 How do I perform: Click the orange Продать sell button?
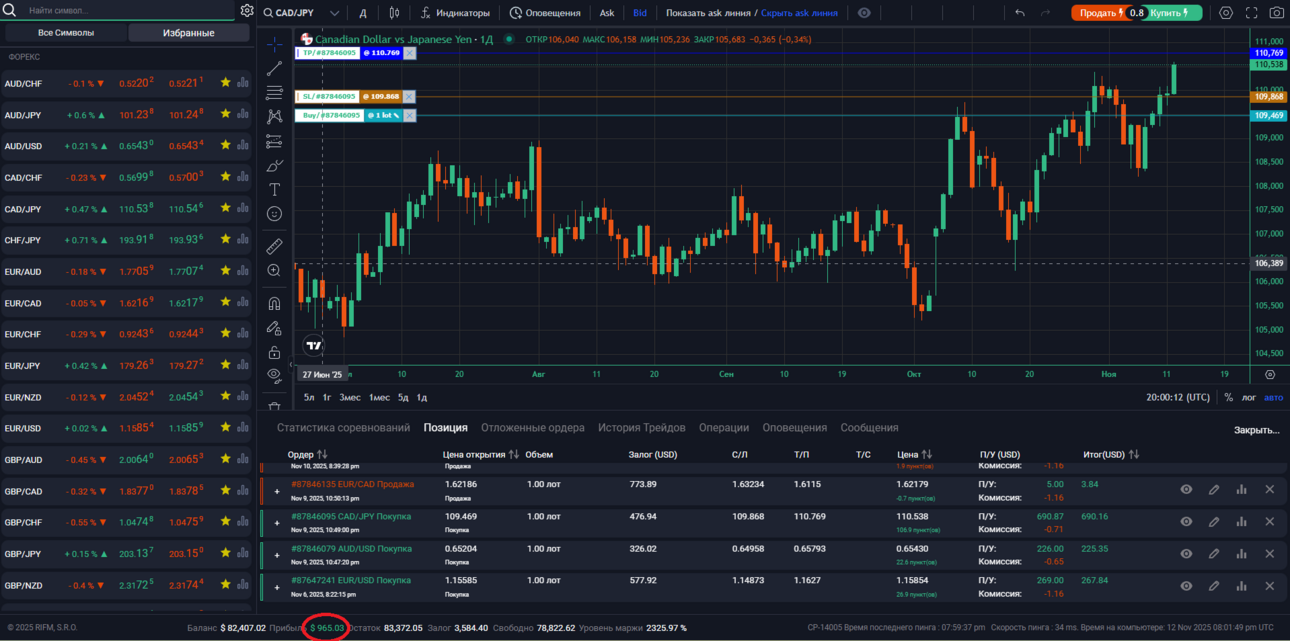coord(1100,13)
